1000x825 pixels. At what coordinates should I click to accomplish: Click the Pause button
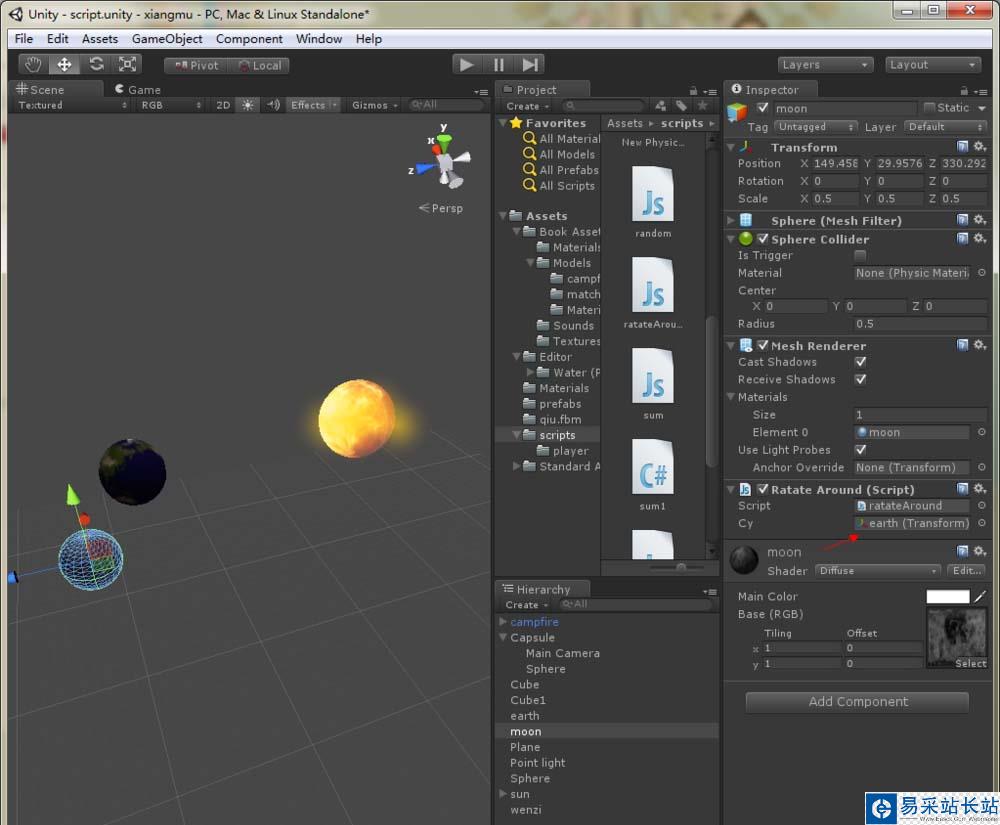pos(499,65)
